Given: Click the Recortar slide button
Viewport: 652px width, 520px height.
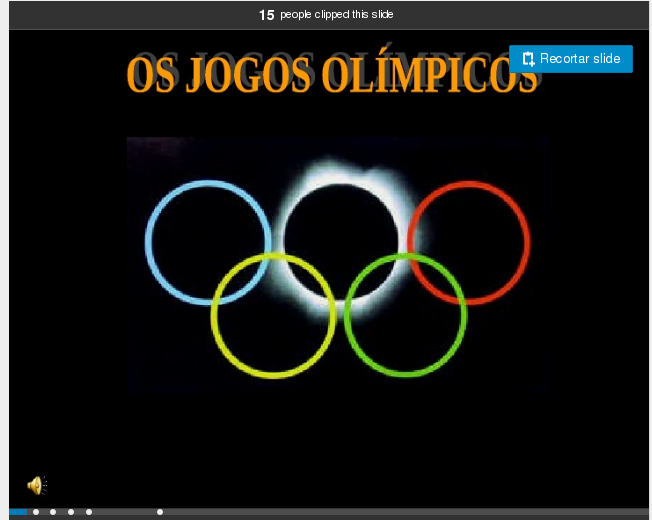Looking at the screenshot, I should 570,59.
